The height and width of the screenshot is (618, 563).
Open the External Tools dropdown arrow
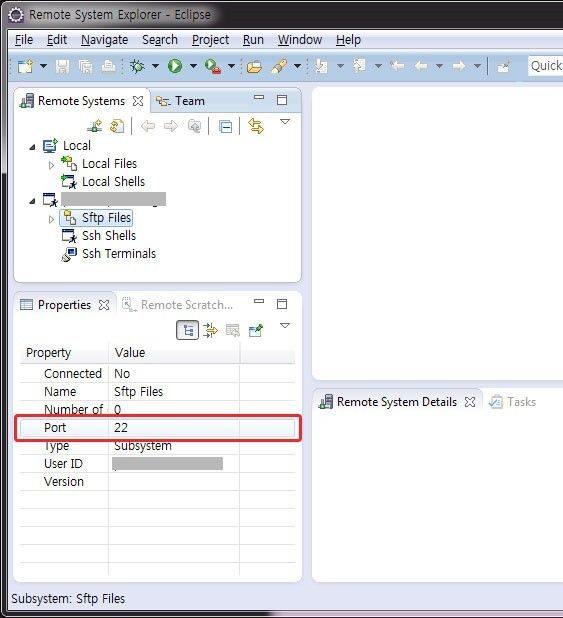[x=231, y=66]
